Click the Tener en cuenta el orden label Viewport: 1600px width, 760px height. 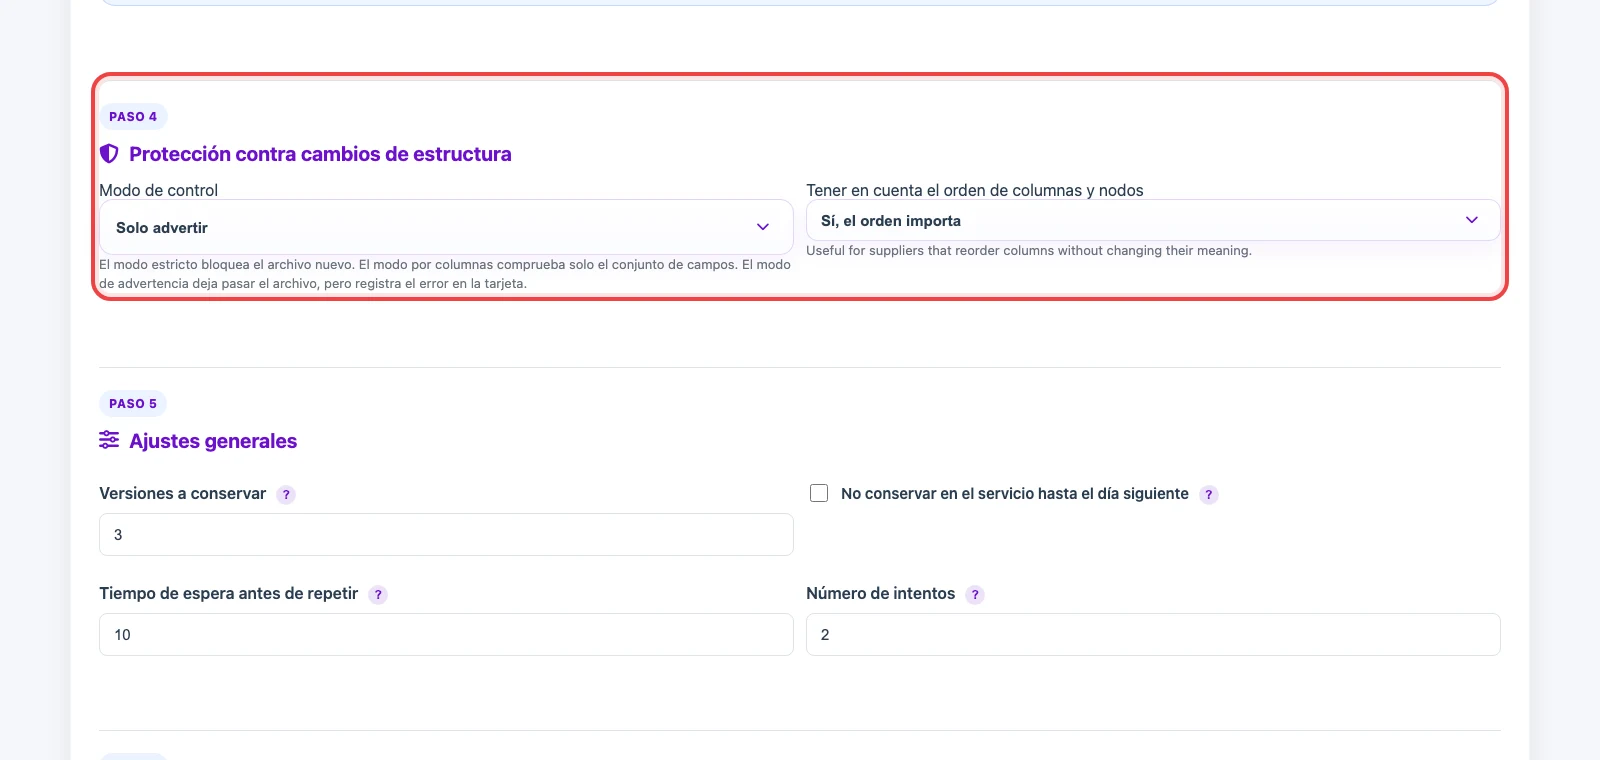pyautogui.click(x=975, y=190)
